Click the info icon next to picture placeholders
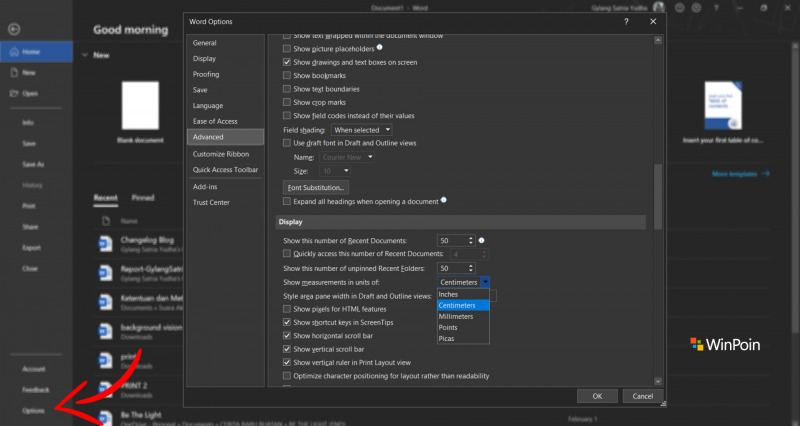Viewport: 800px width, 426px height. (x=380, y=47)
